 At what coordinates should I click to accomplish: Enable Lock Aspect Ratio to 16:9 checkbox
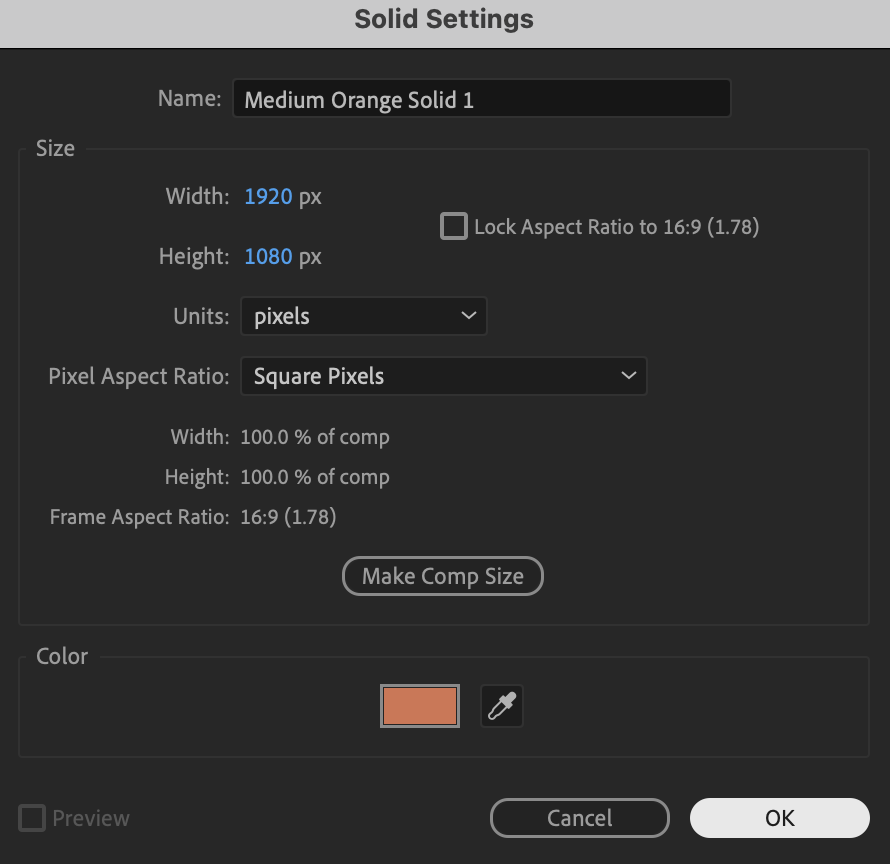tap(454, 227)
